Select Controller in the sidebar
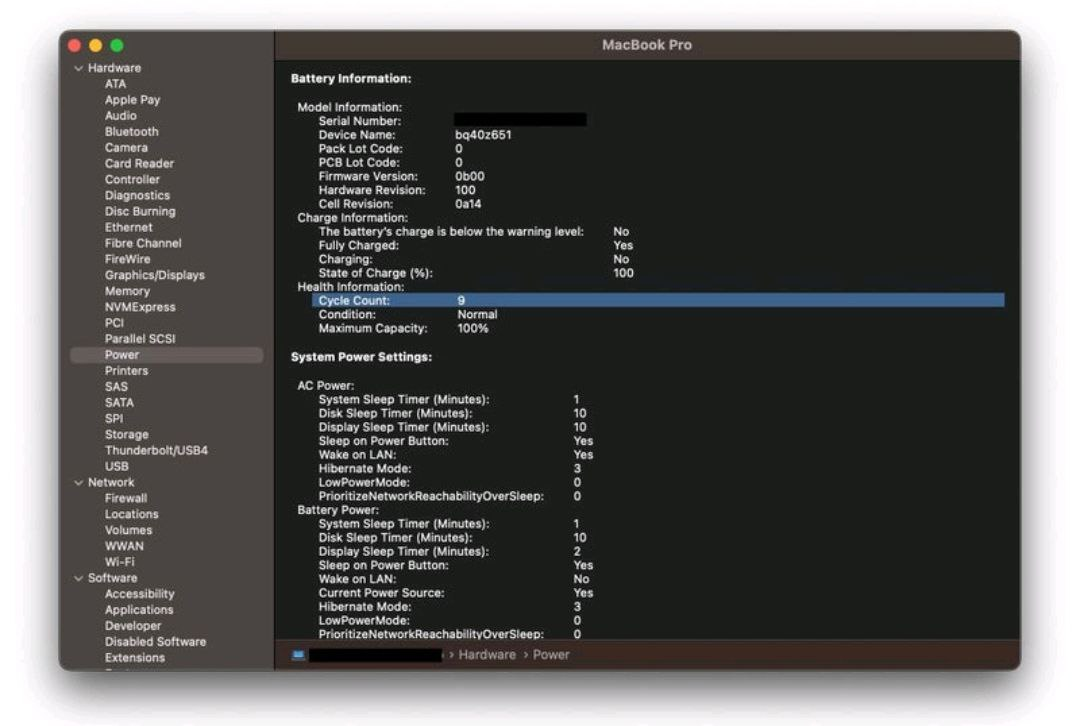 [132, 179]
